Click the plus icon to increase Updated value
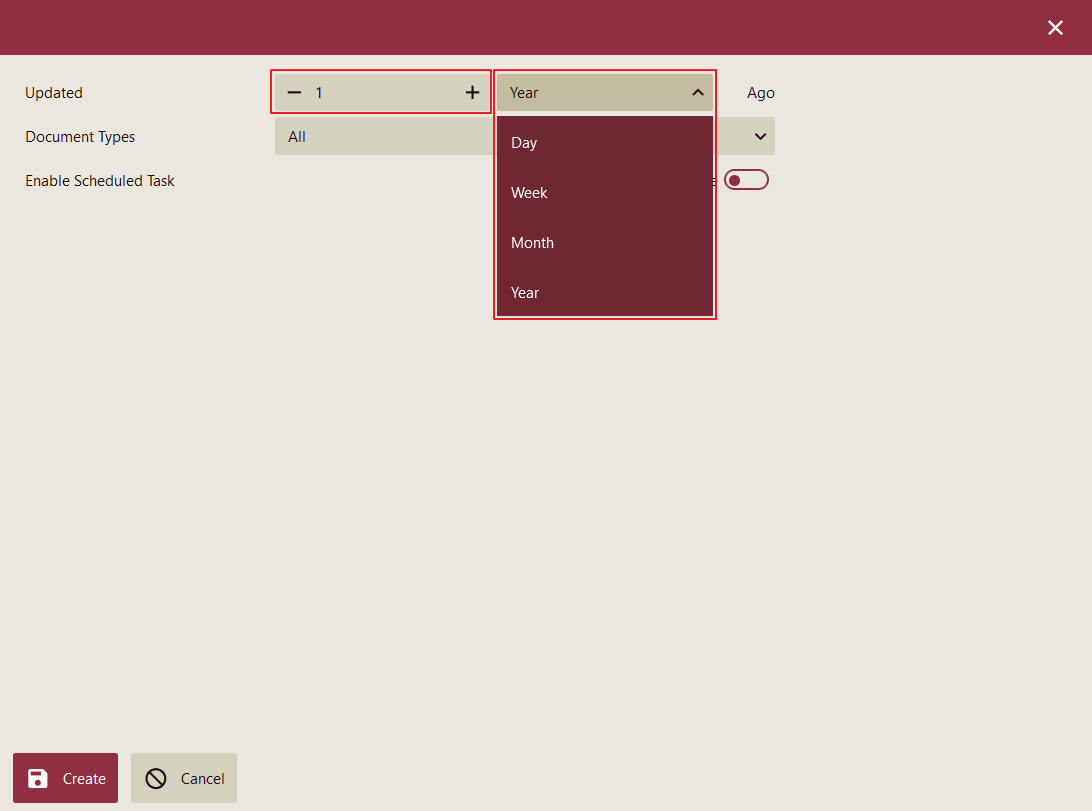The image size is (1092, 811). tap(473, 93)
